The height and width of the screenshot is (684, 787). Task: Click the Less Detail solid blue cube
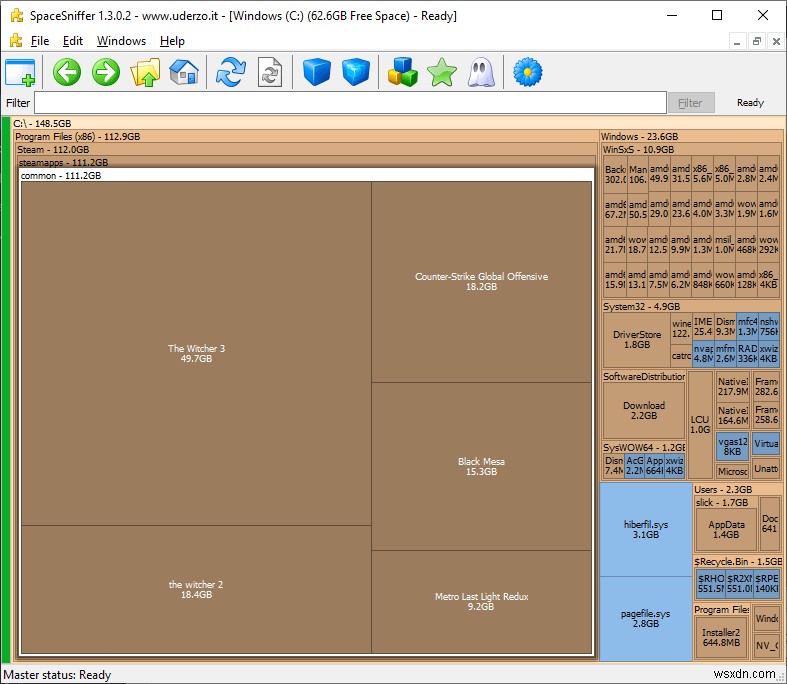coord(317,72)
